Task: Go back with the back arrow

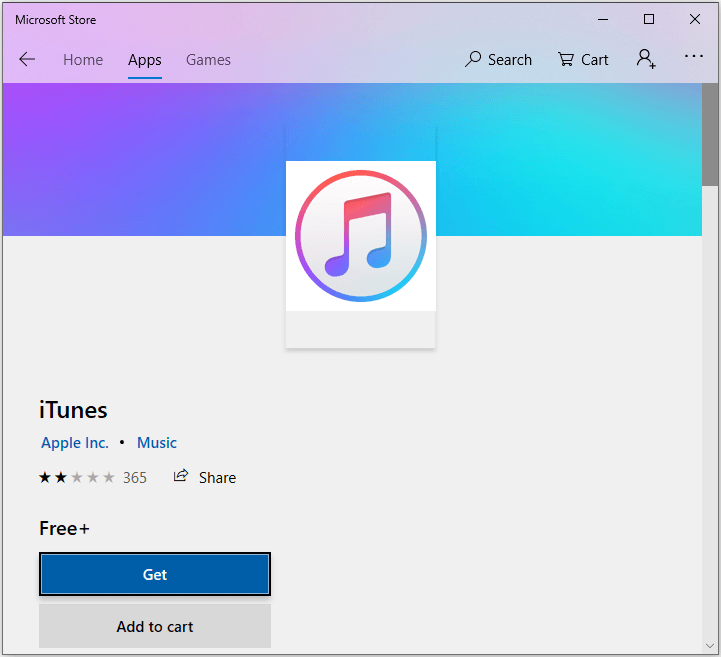Action: (x=27, y=59)
